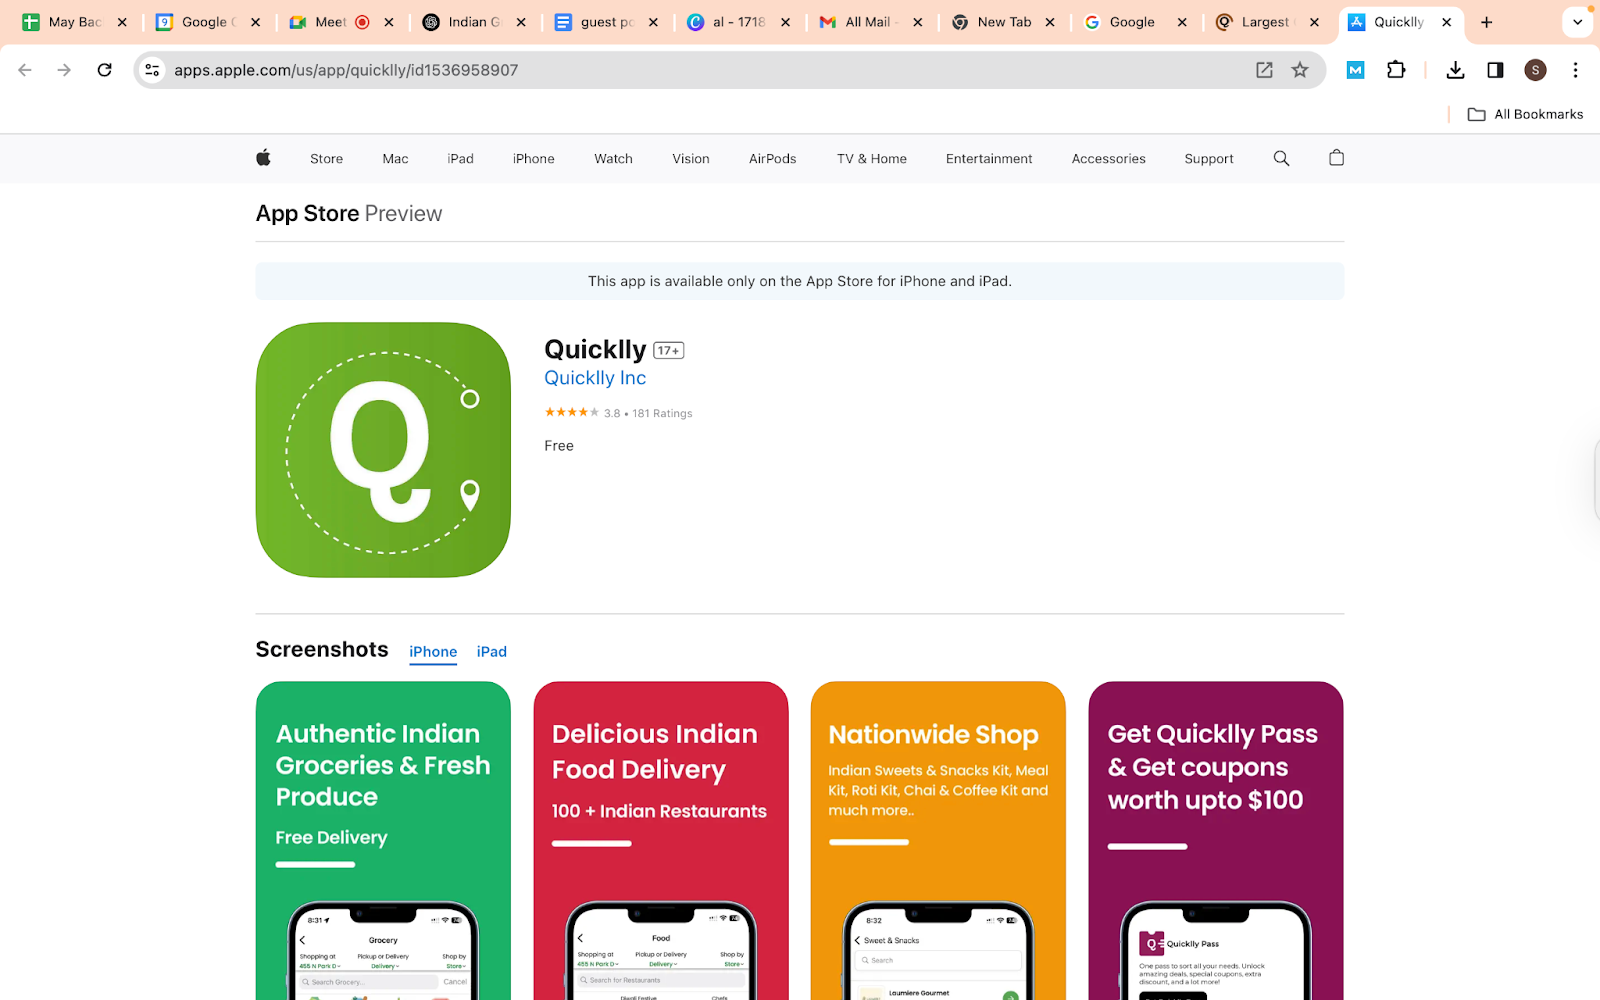
Task: Open the Get Quicklly Pass screenshot
Action: point(1216,840)
